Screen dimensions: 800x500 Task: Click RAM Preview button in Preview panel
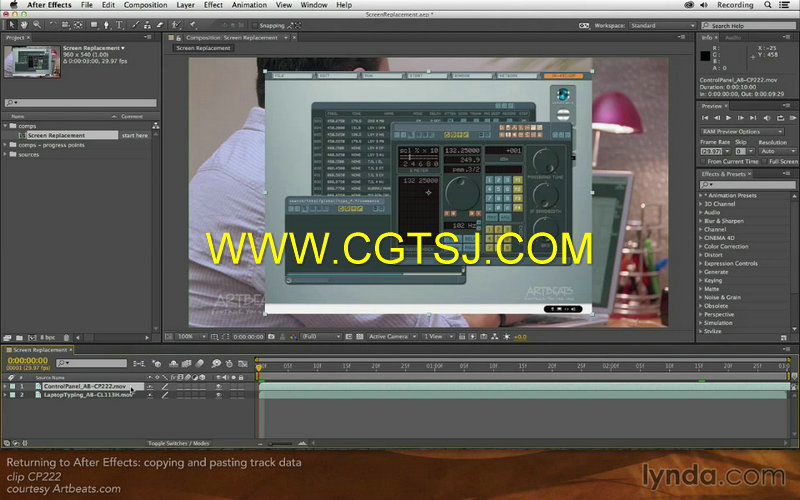pyautogui.click(x=793, y=118)
